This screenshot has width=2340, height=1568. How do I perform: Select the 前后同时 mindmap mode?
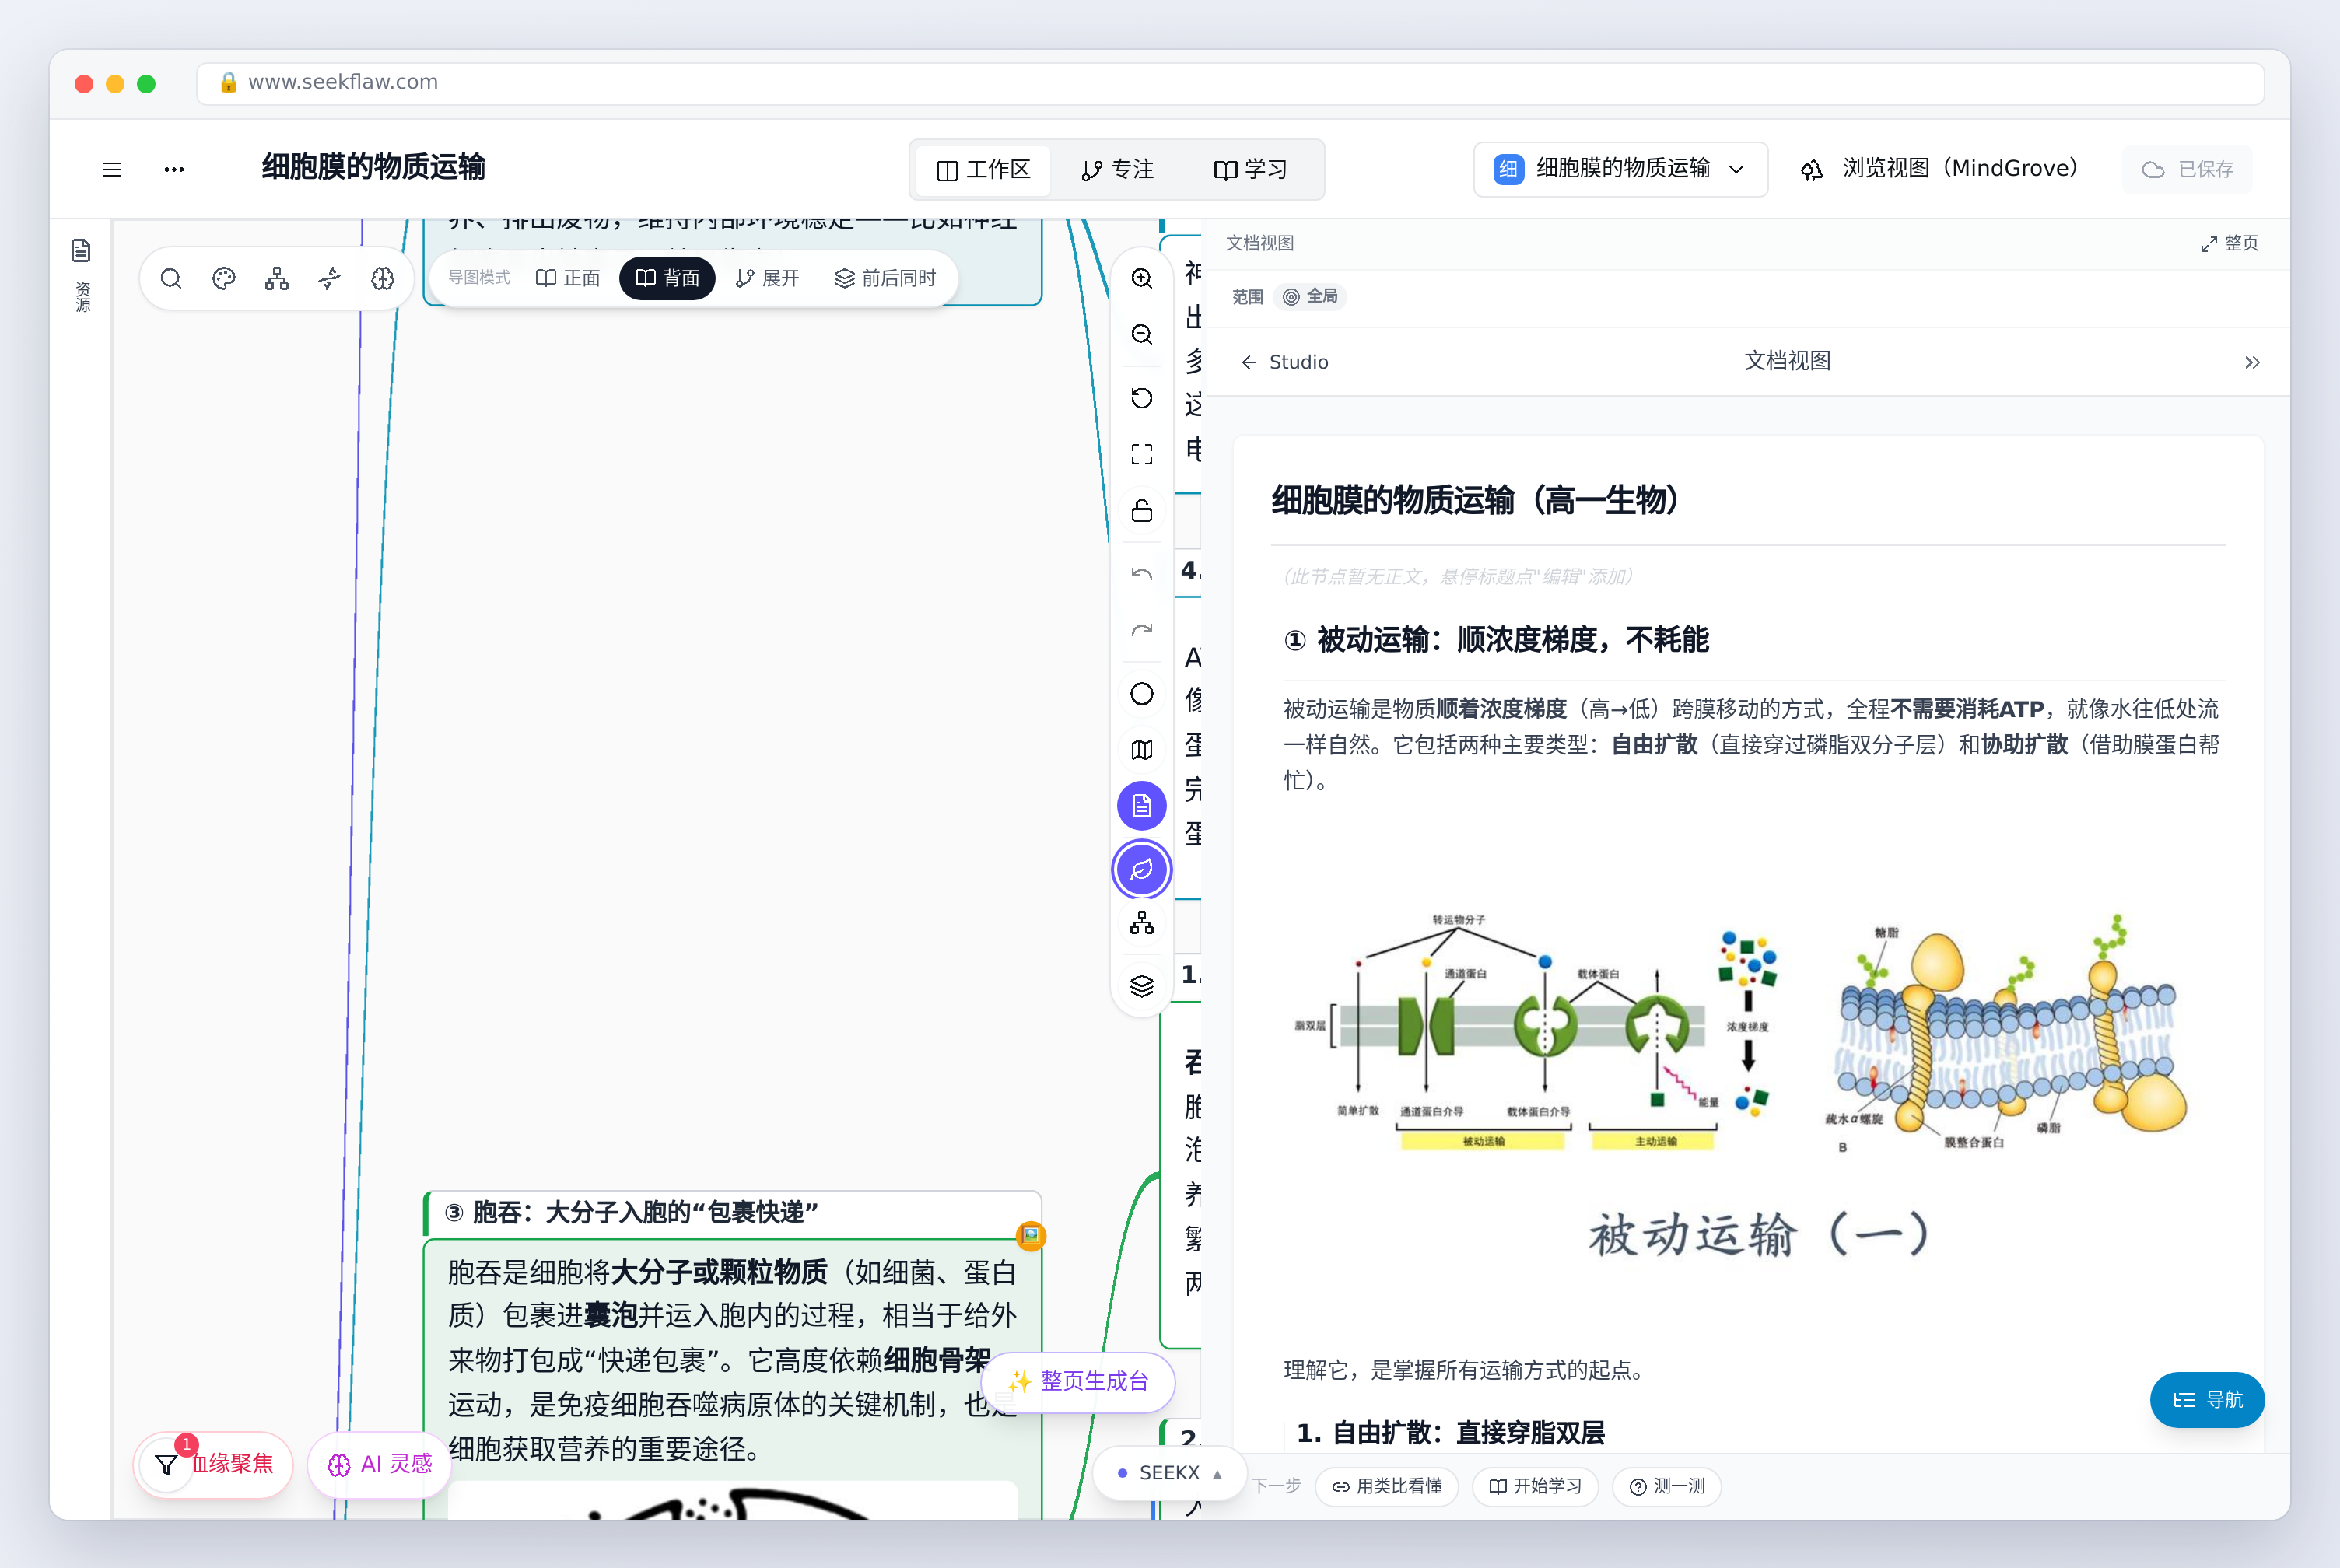click(886, 278)
